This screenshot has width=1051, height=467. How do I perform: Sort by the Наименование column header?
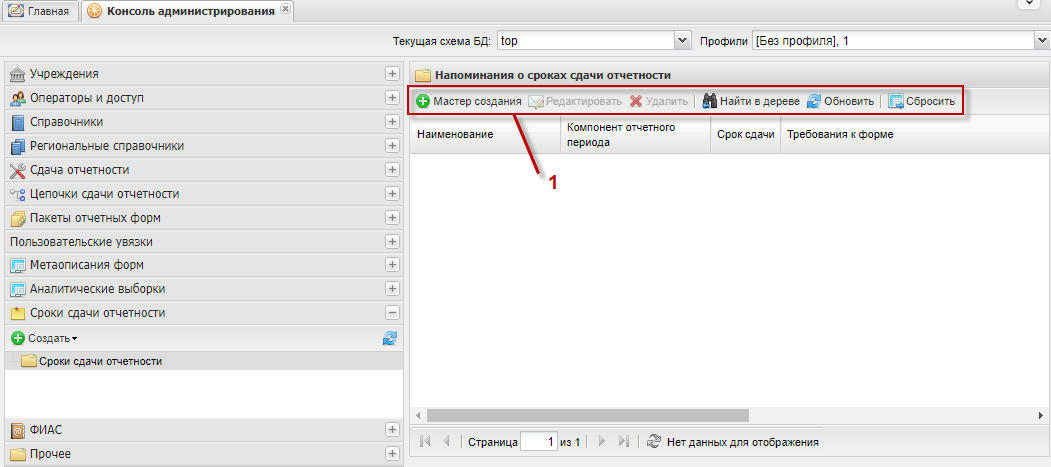pos(455,134)
